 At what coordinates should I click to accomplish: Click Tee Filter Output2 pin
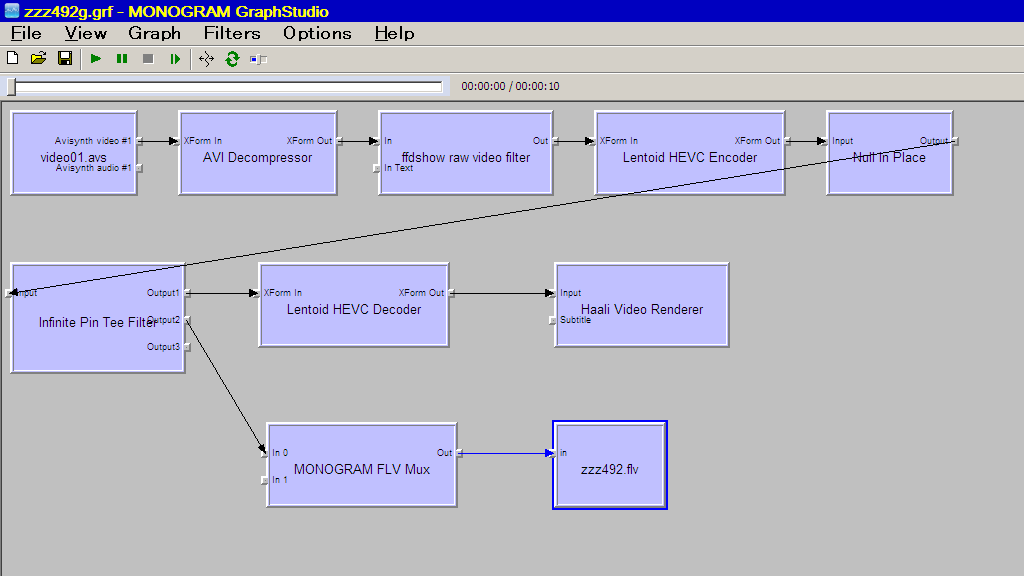[x=187, y=320]
